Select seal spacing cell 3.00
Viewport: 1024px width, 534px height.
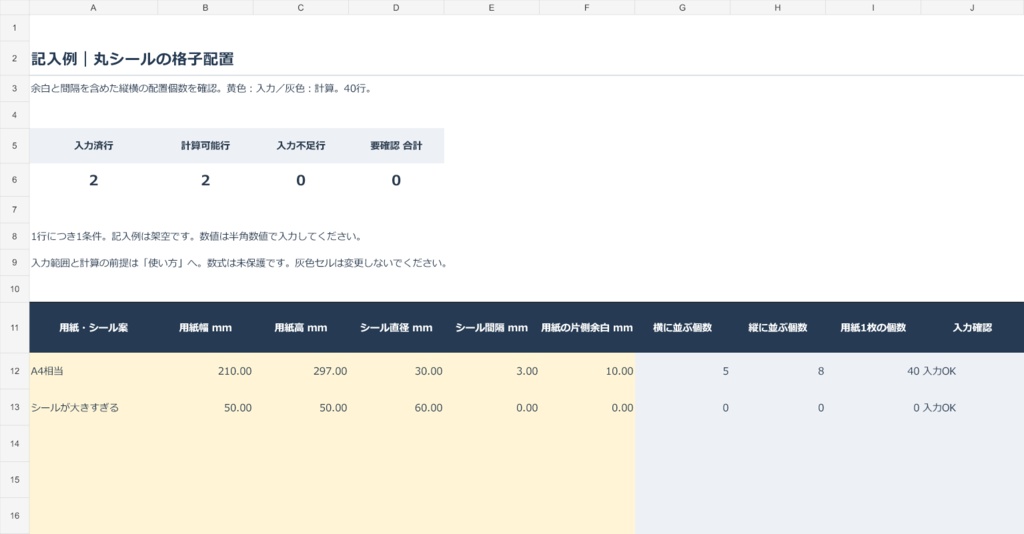(x=491, y=371)
